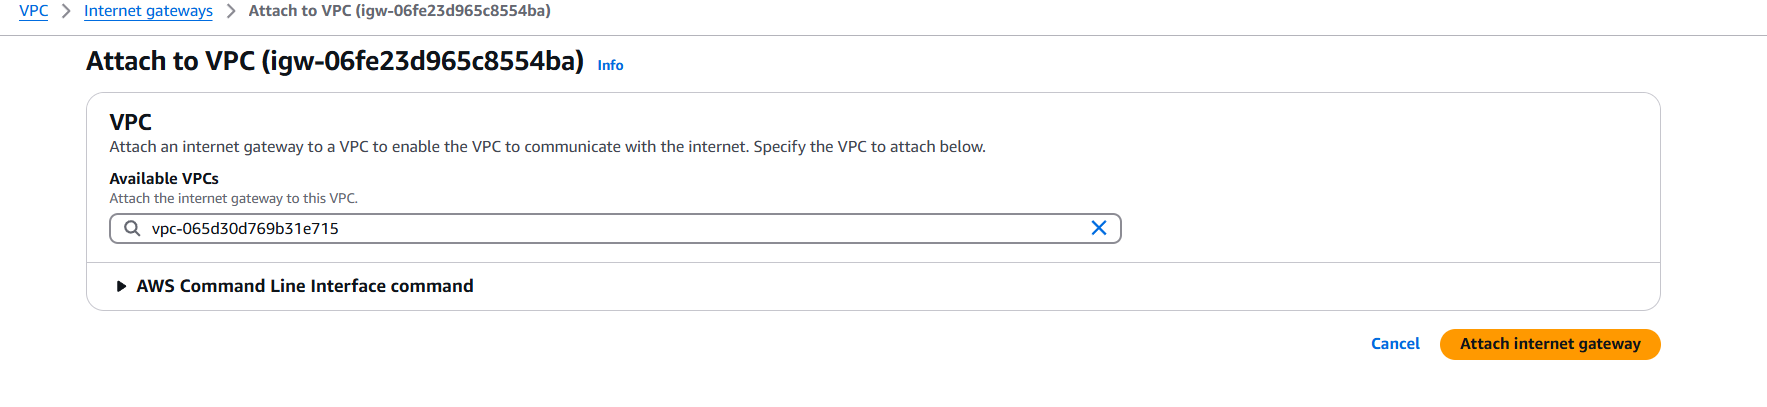Click the page heading with igw-06fe23d965c8554ba

(335, 61)
